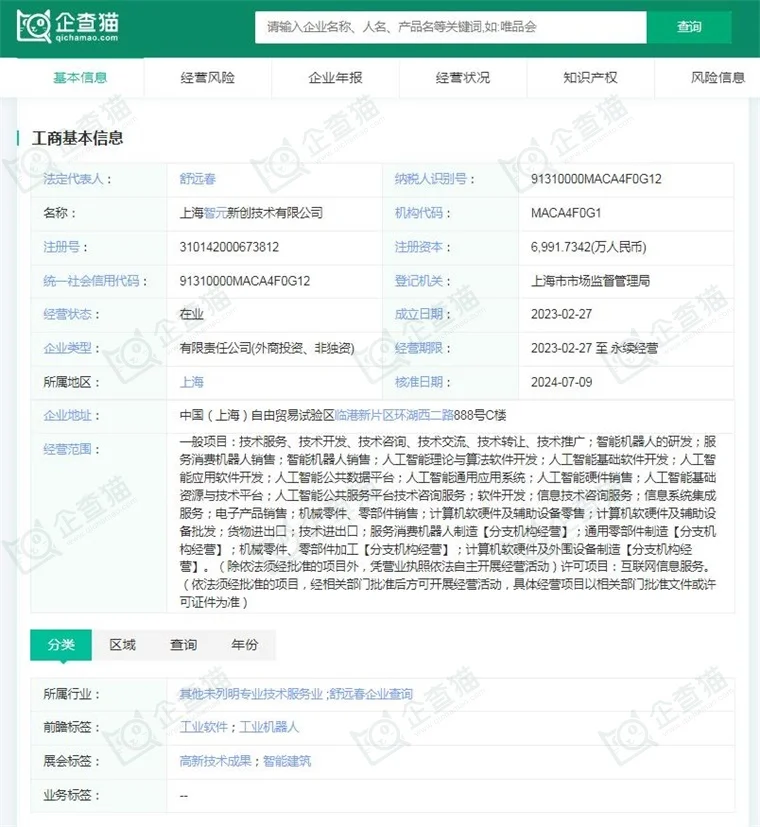The height and width of the screenshot is (827, 760).
Task: Click the organization code MACA4F0G1
Action: pyautogui.click(x=566, y=213)
